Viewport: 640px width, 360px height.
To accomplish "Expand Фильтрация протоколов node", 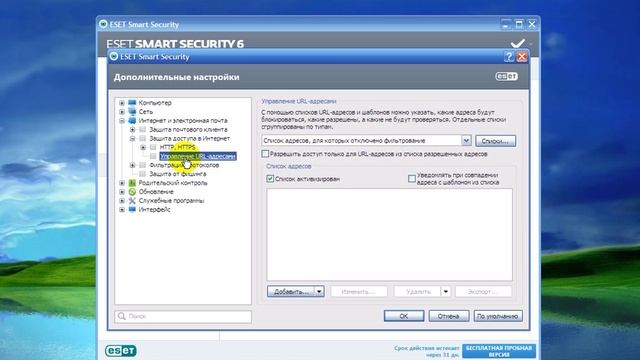I will [x=133, y=165].
